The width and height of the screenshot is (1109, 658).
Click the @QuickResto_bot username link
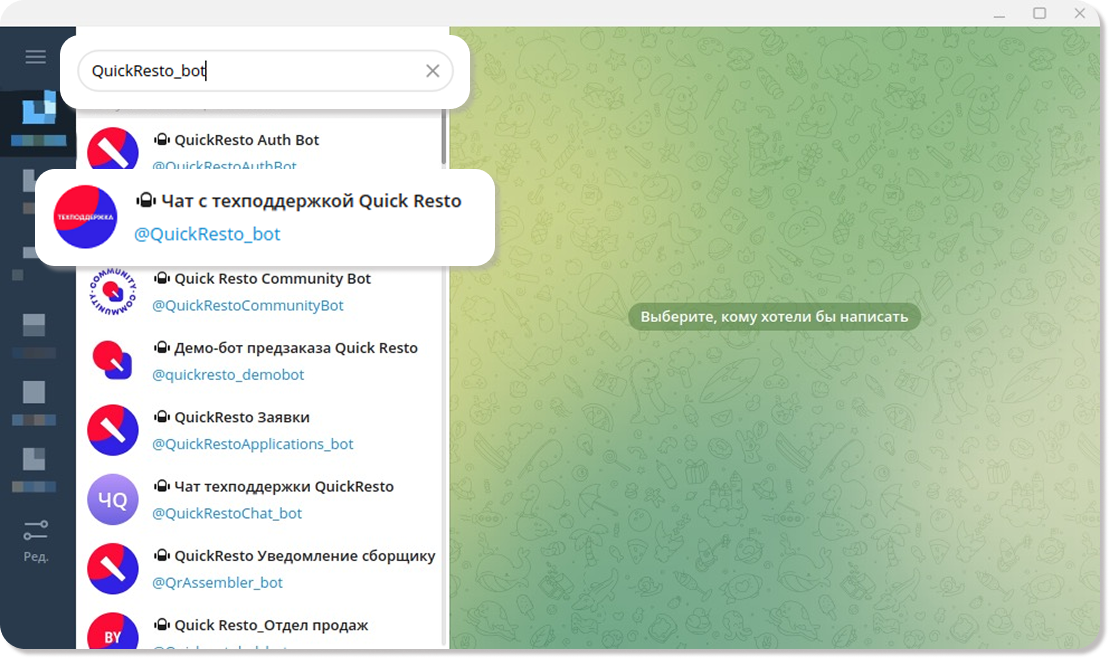coord(207,234)
